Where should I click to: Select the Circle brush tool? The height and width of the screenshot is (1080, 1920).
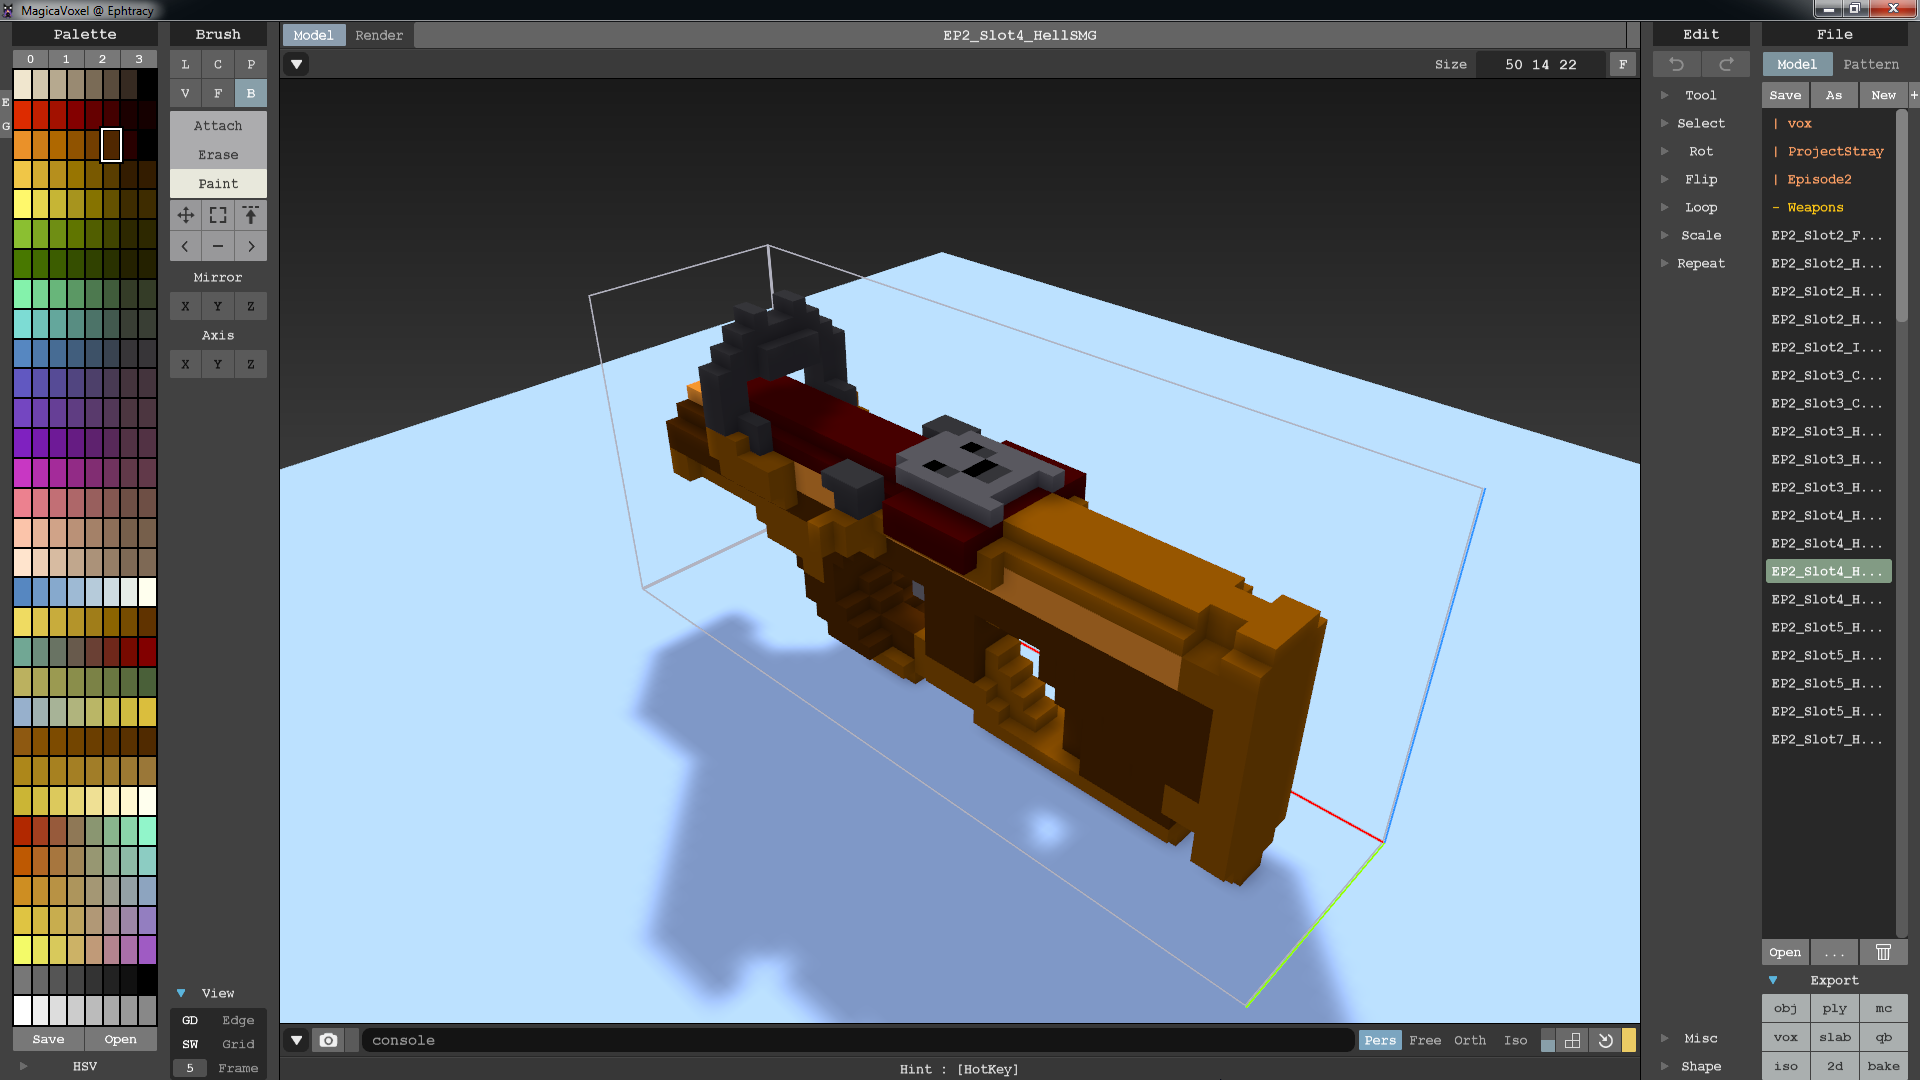coord(217,64)
